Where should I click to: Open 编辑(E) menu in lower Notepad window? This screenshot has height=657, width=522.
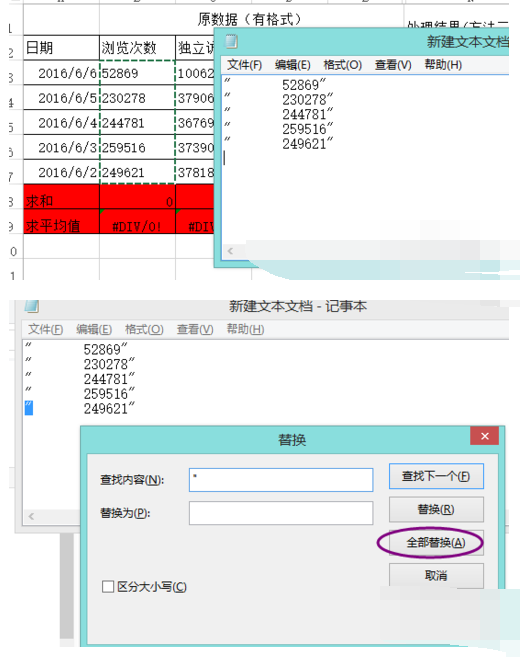(x=94, y=329)
